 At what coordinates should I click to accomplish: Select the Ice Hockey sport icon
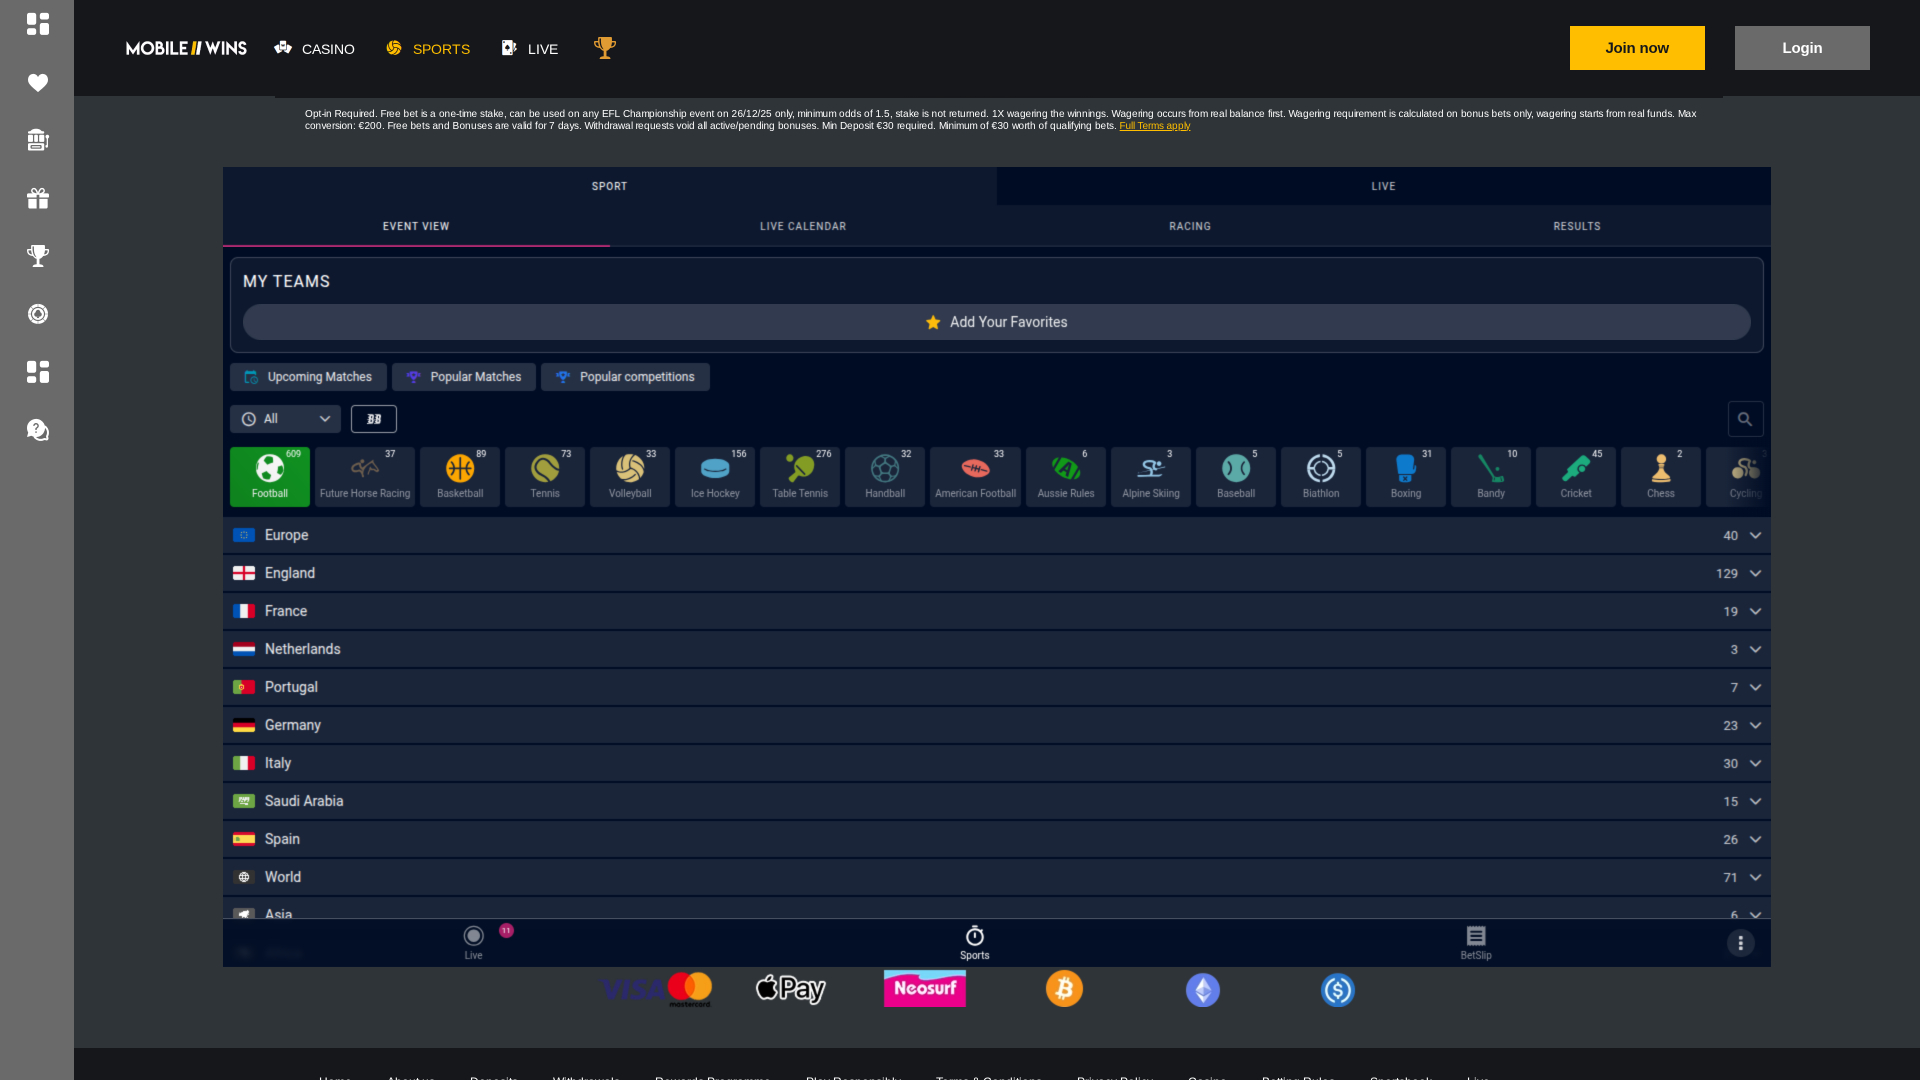[714, 476]
